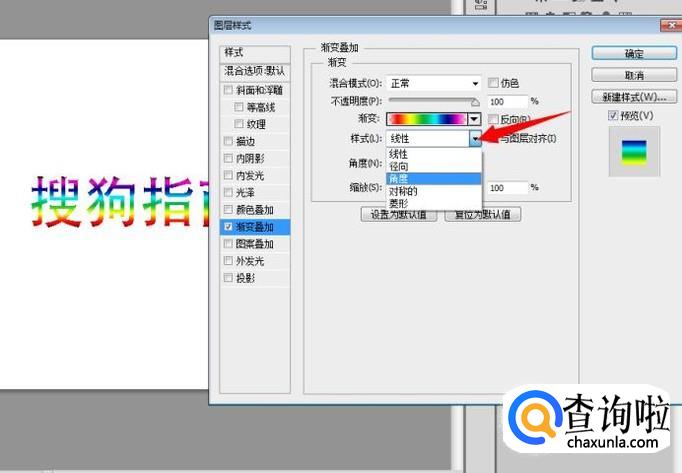The height and width of the screenshot is (473, 682).
Task: Click the 取消 button
Action: pos(634,75)
